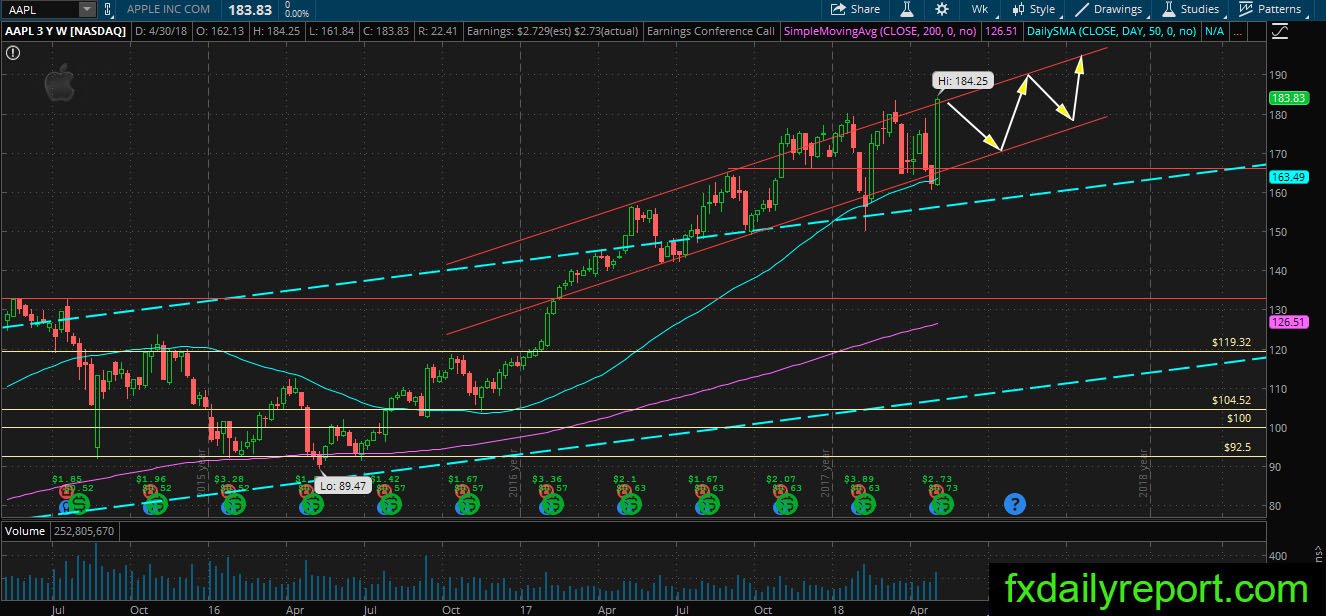This screenshot has width=1326, height=616.
Task: Select the $92.5 price level label
Action: click(1237, 447)
